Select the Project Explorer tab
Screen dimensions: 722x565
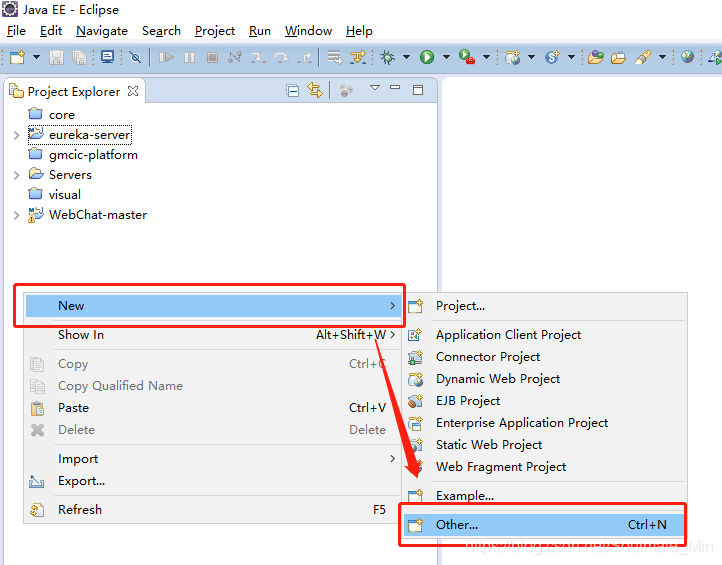coord(74,91)
